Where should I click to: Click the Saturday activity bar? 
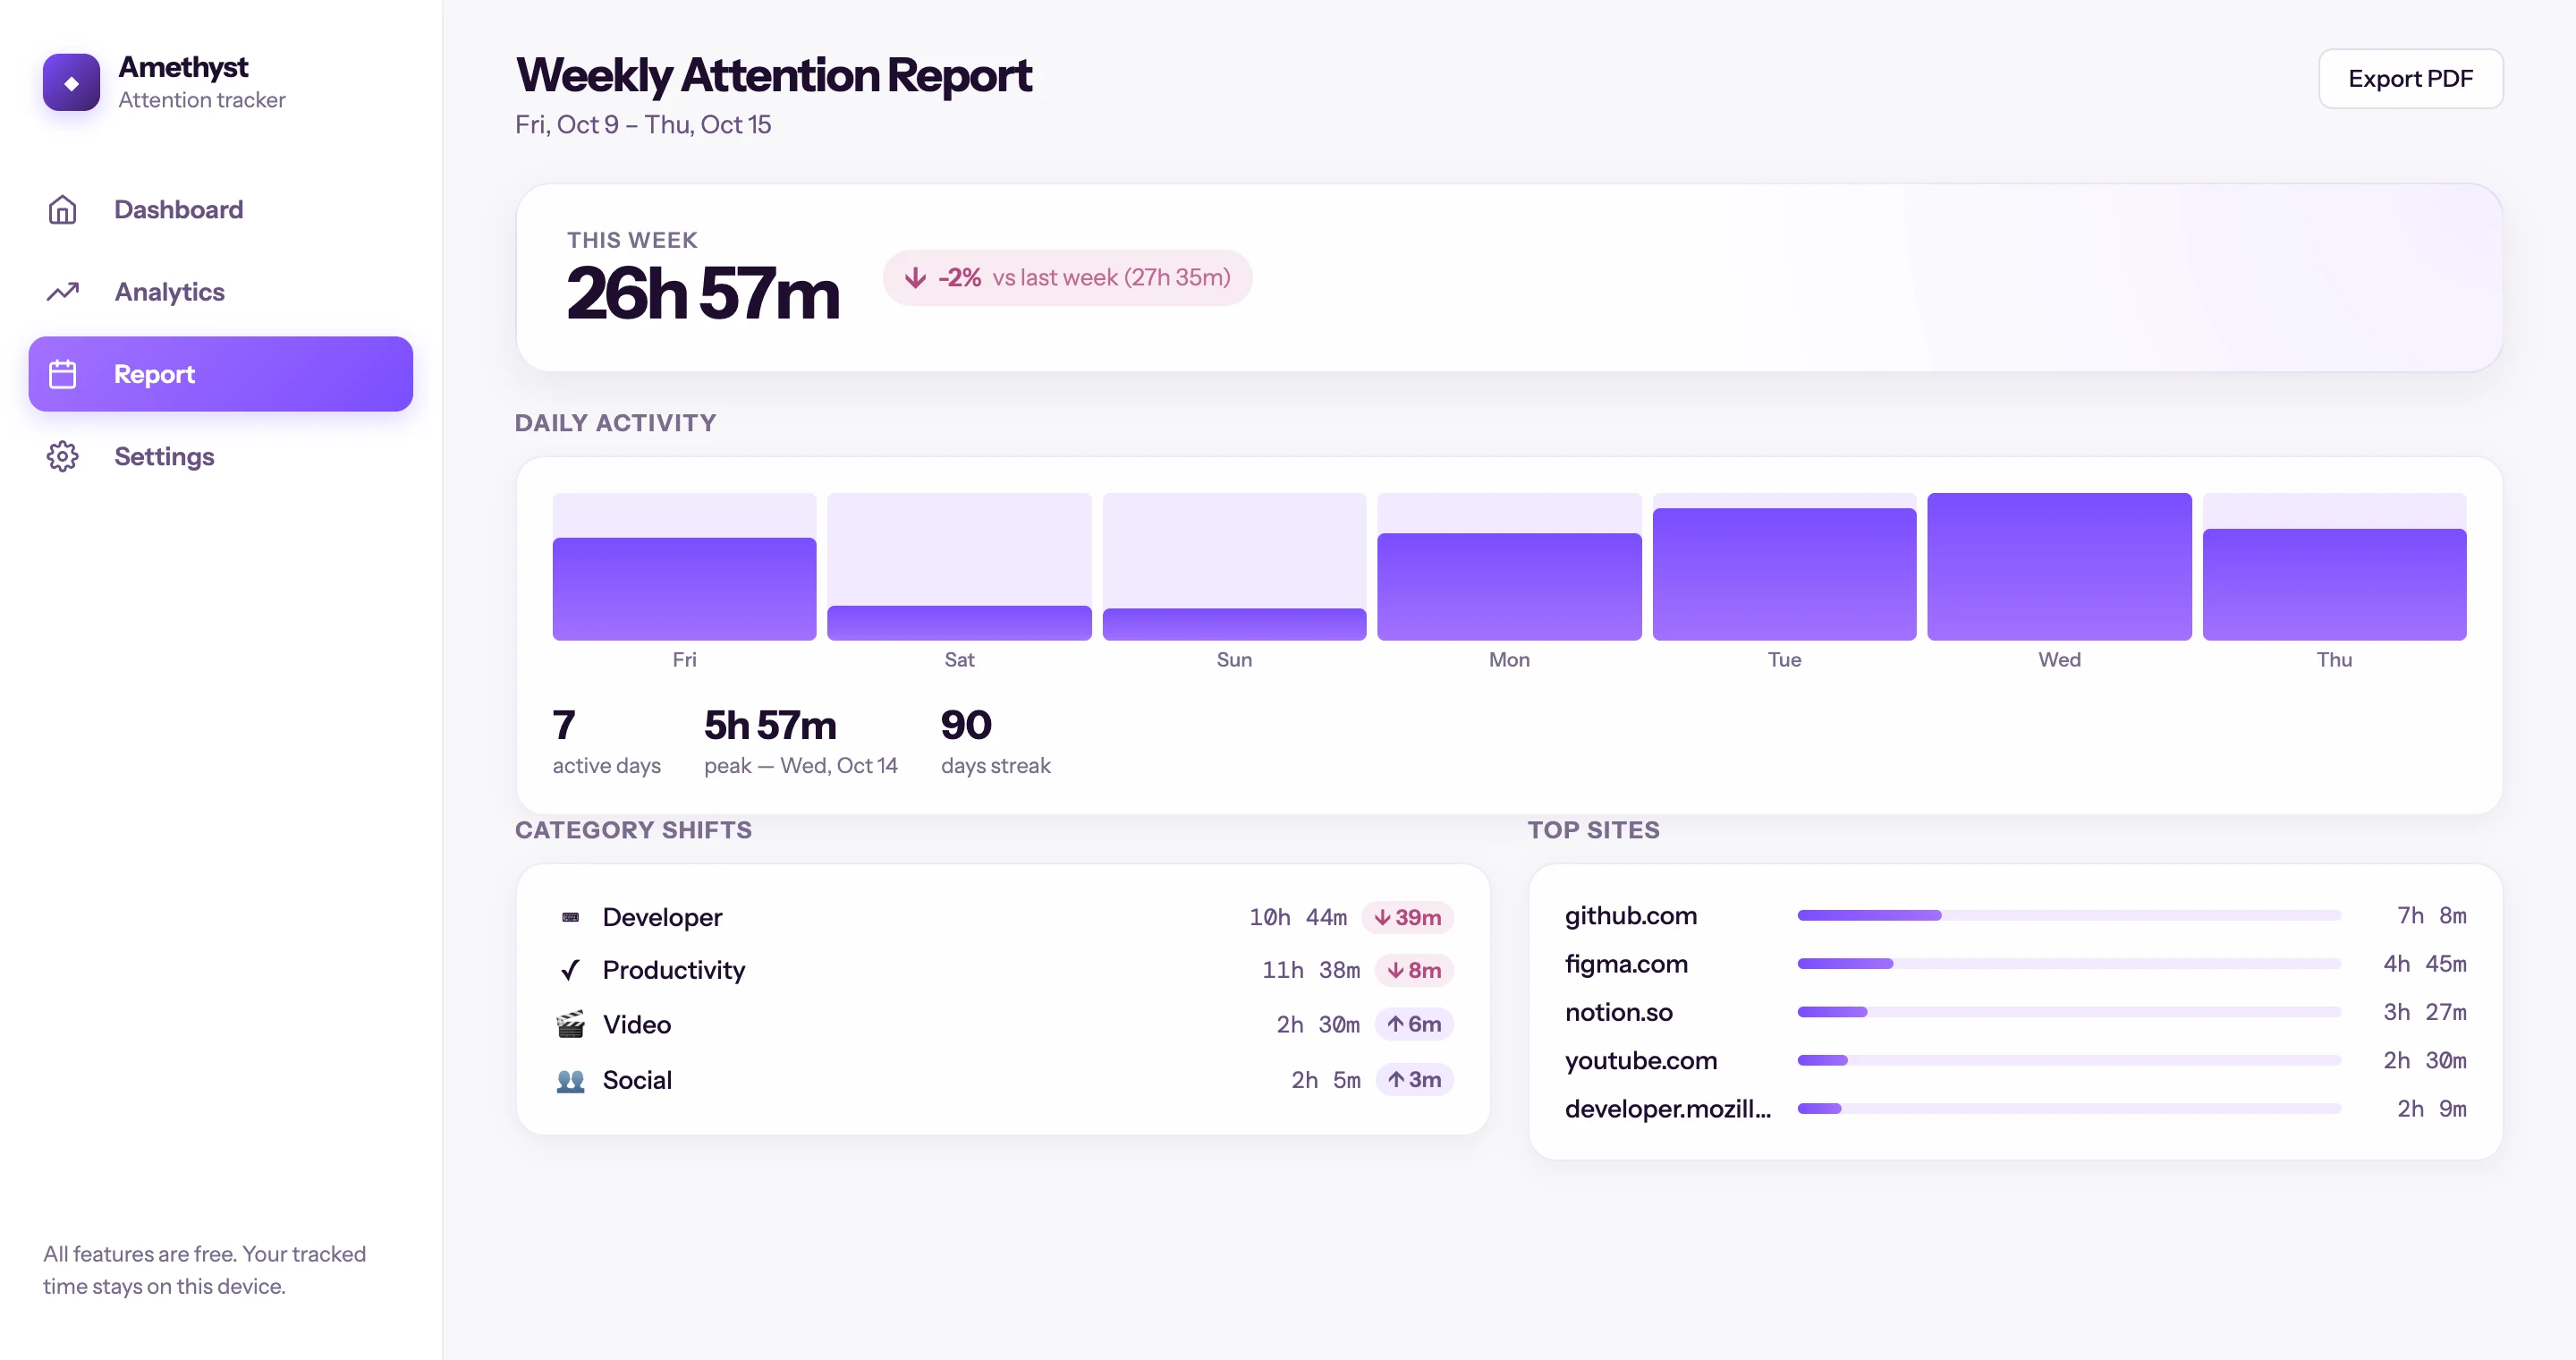tap(959, 623)
